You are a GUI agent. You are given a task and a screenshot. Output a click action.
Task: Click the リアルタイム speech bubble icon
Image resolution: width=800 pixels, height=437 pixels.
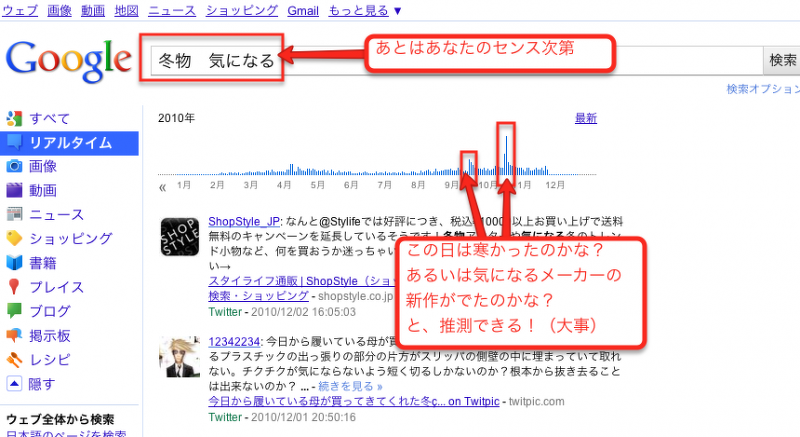click(x=14, y=143)
